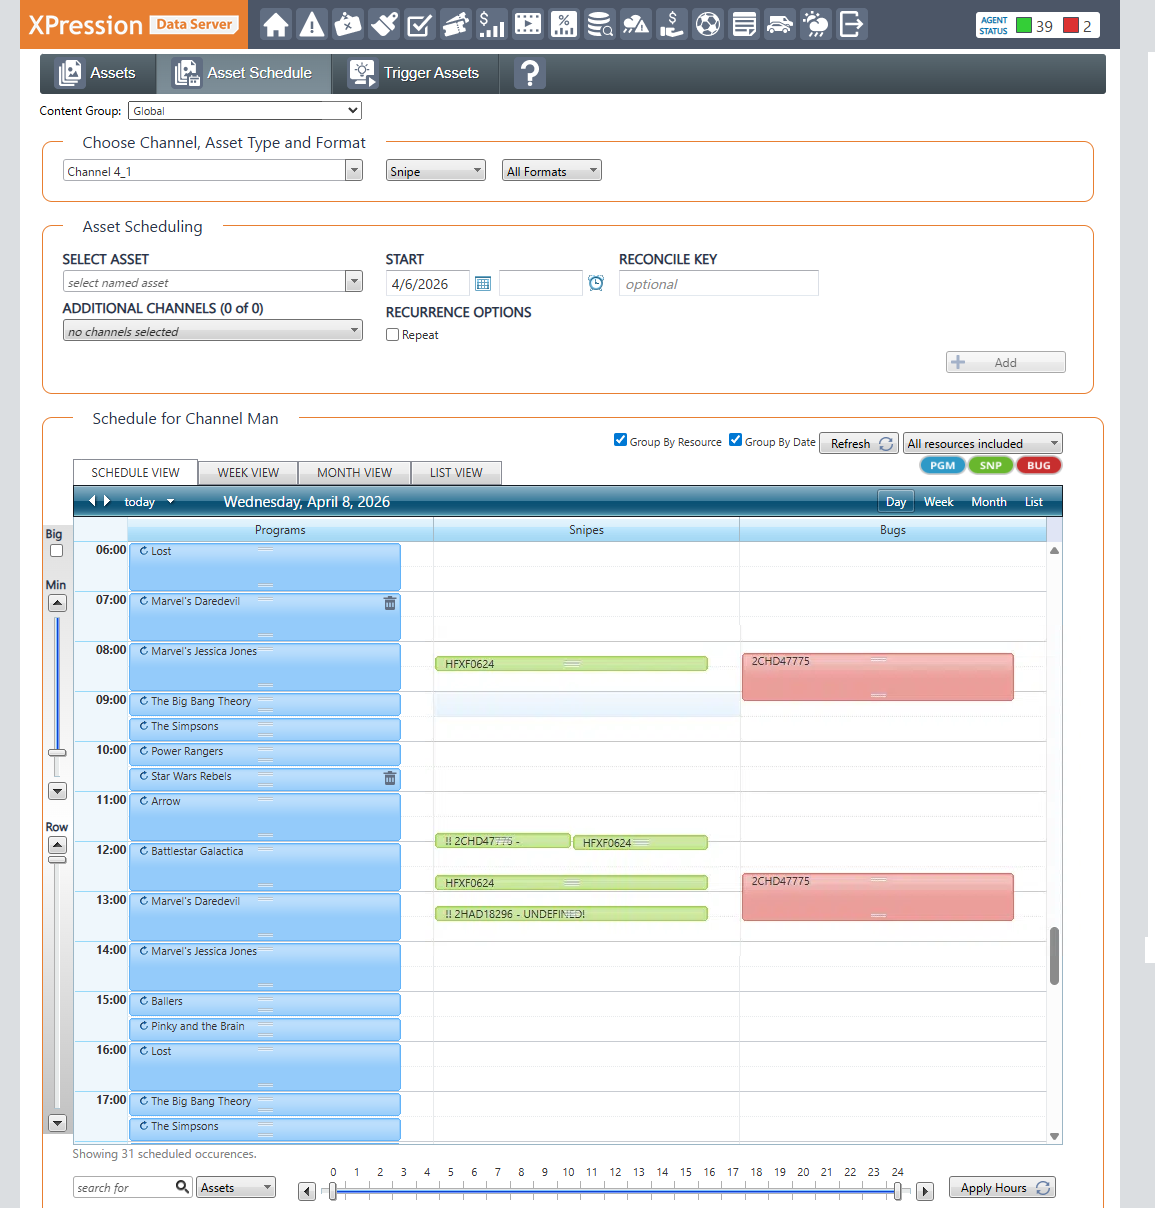Click the Refresh button

click(x=859, y=443)
